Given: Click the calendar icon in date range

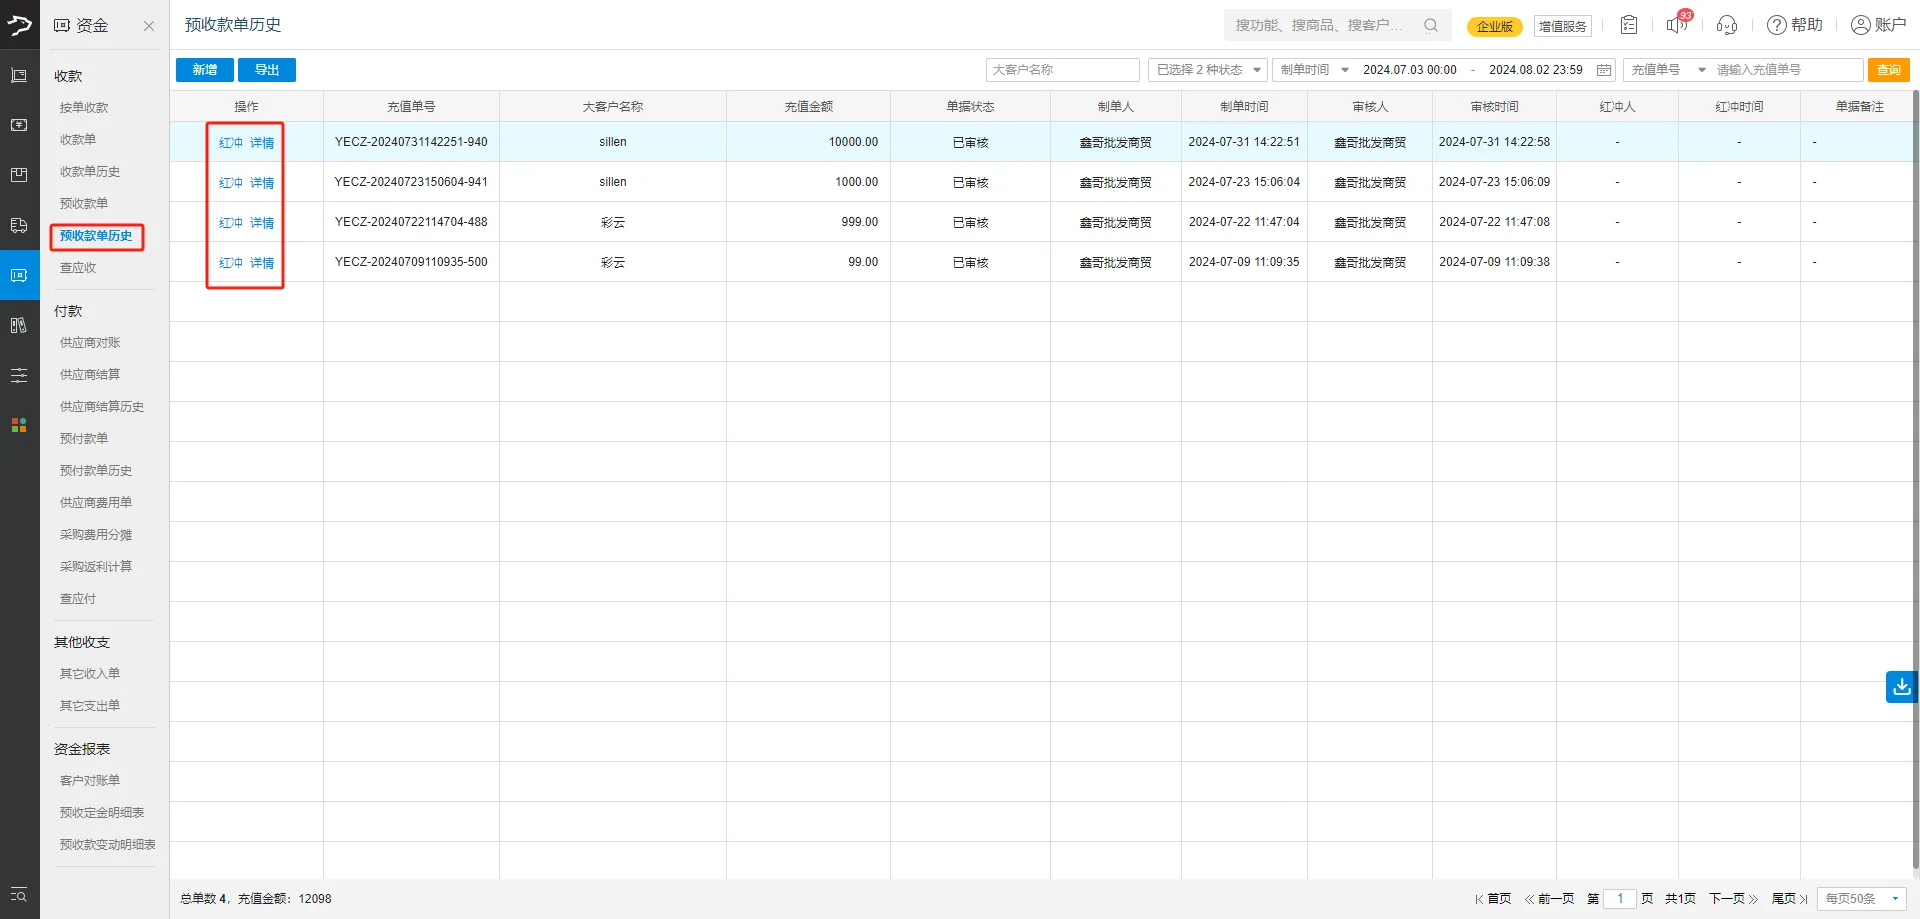Looking at the screenshot, I should [1604, 70].
